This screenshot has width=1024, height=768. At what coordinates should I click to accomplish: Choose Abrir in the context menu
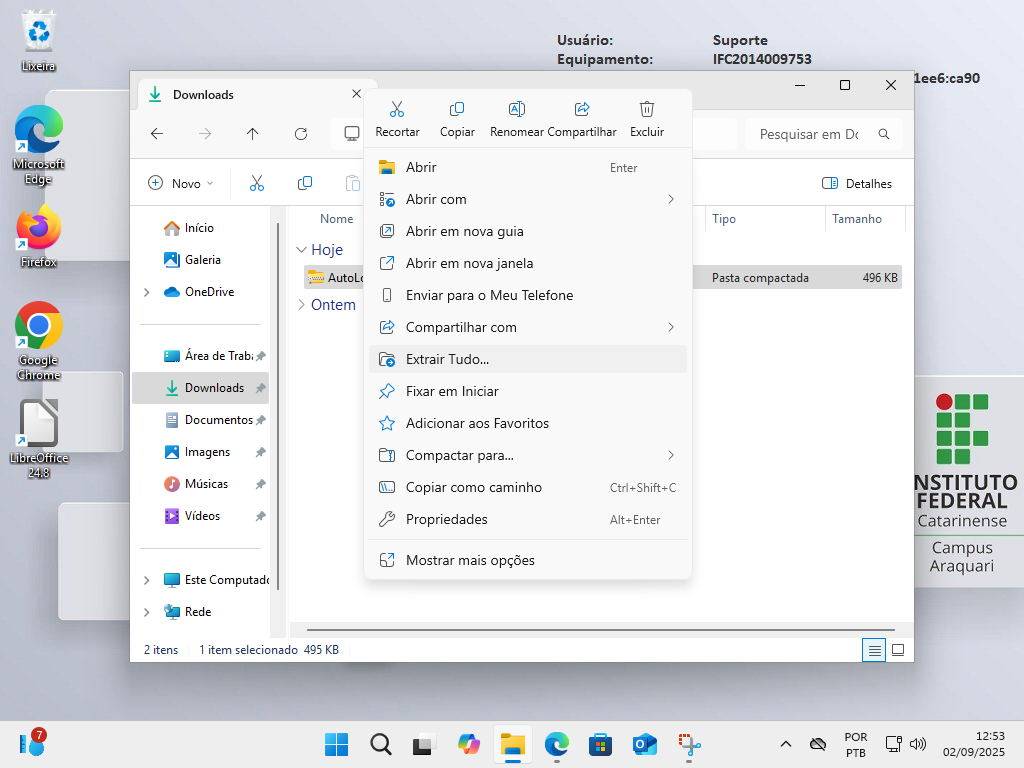(x=528, y=167)
